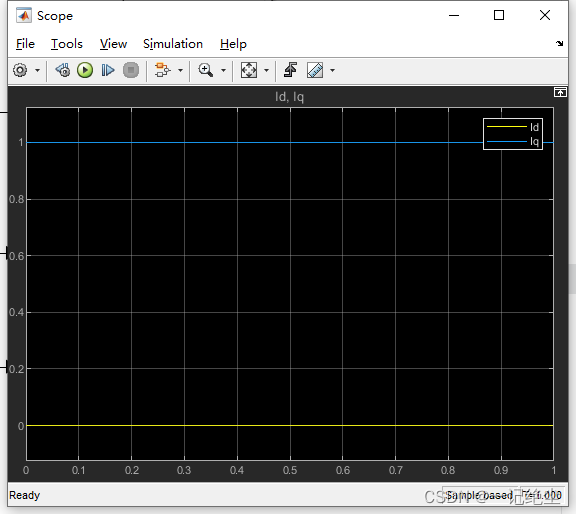Click the Step Forward icon
This screenshot has height=514, width=576.
tap(108, 70)
